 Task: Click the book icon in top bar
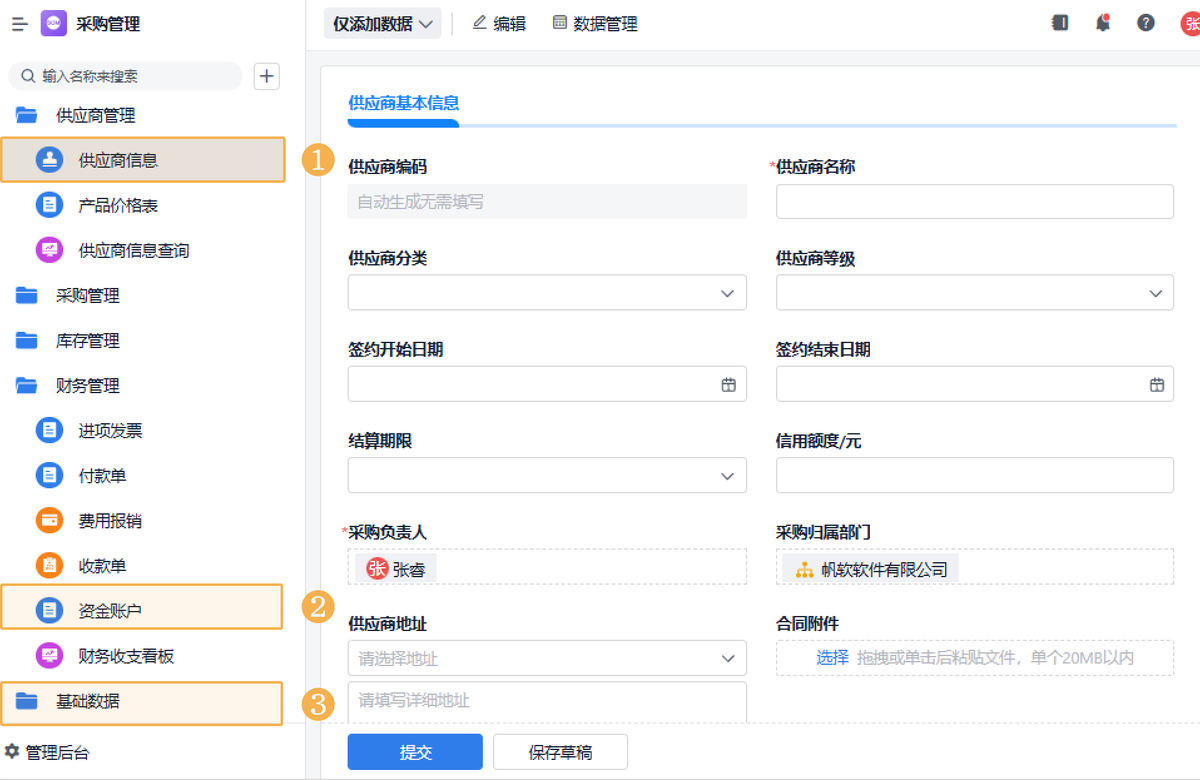pos(1060,23)
